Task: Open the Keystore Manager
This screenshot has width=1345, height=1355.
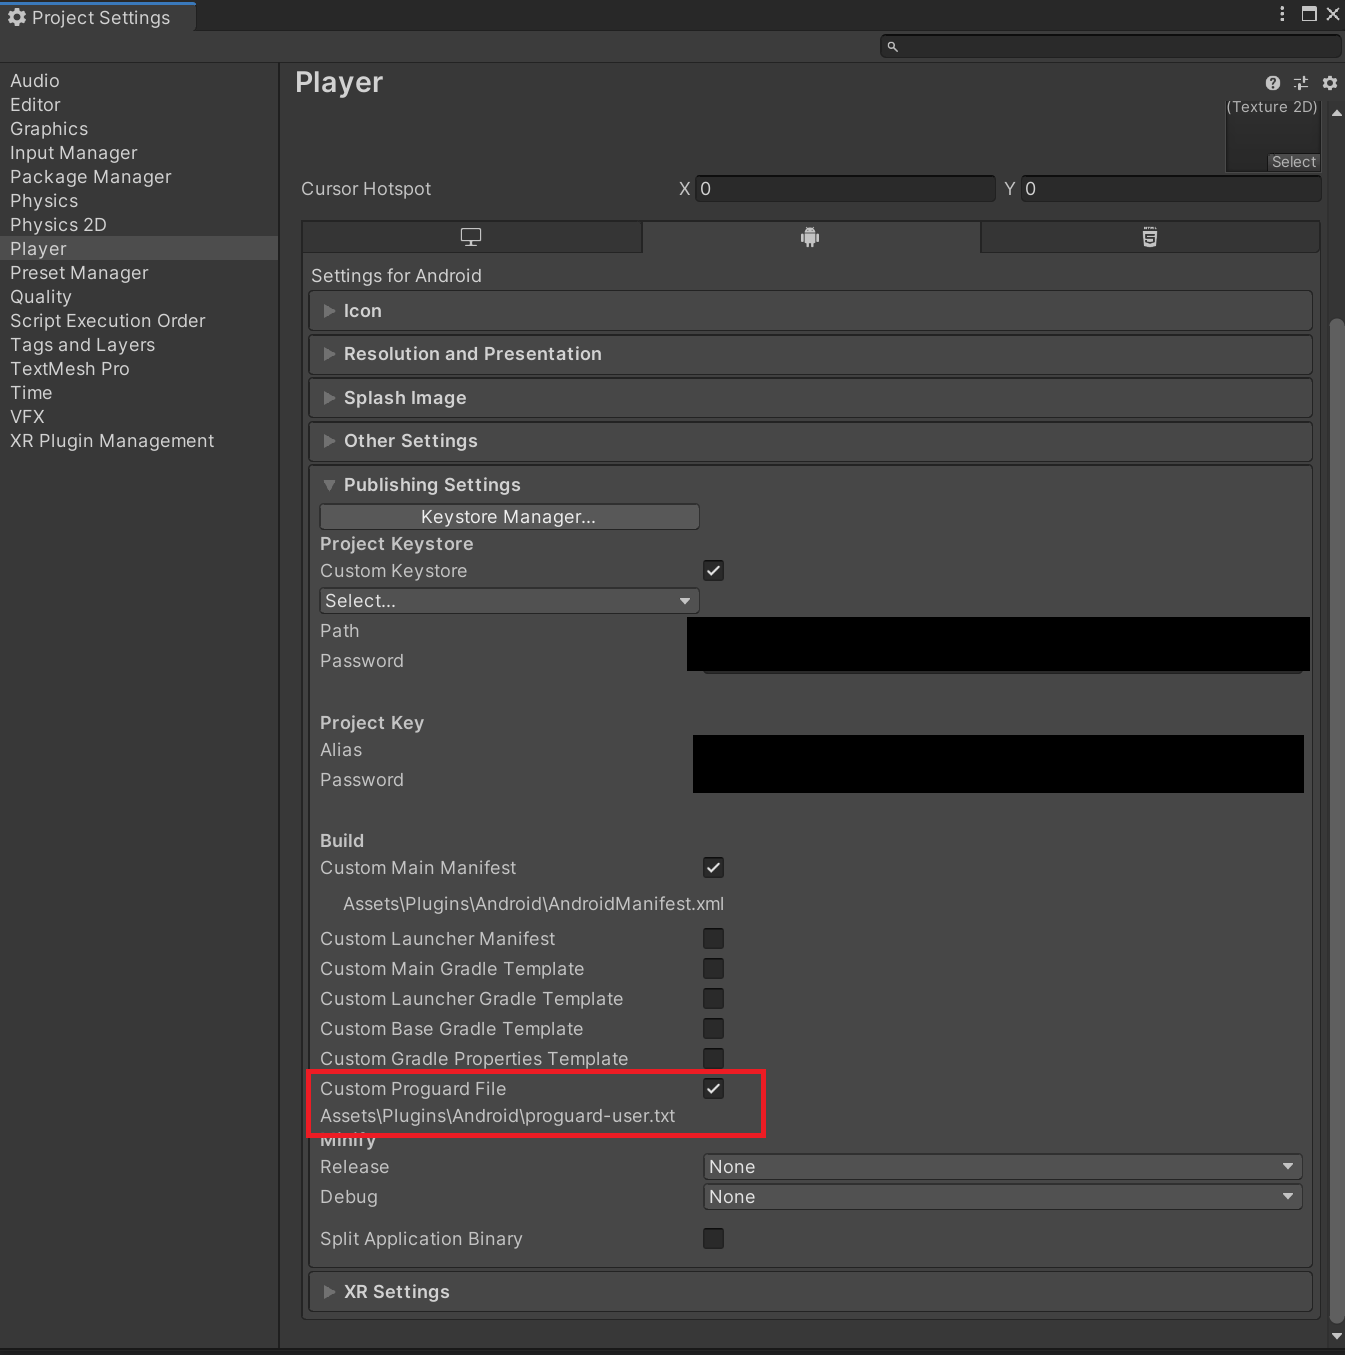Action: coord(508,516)
